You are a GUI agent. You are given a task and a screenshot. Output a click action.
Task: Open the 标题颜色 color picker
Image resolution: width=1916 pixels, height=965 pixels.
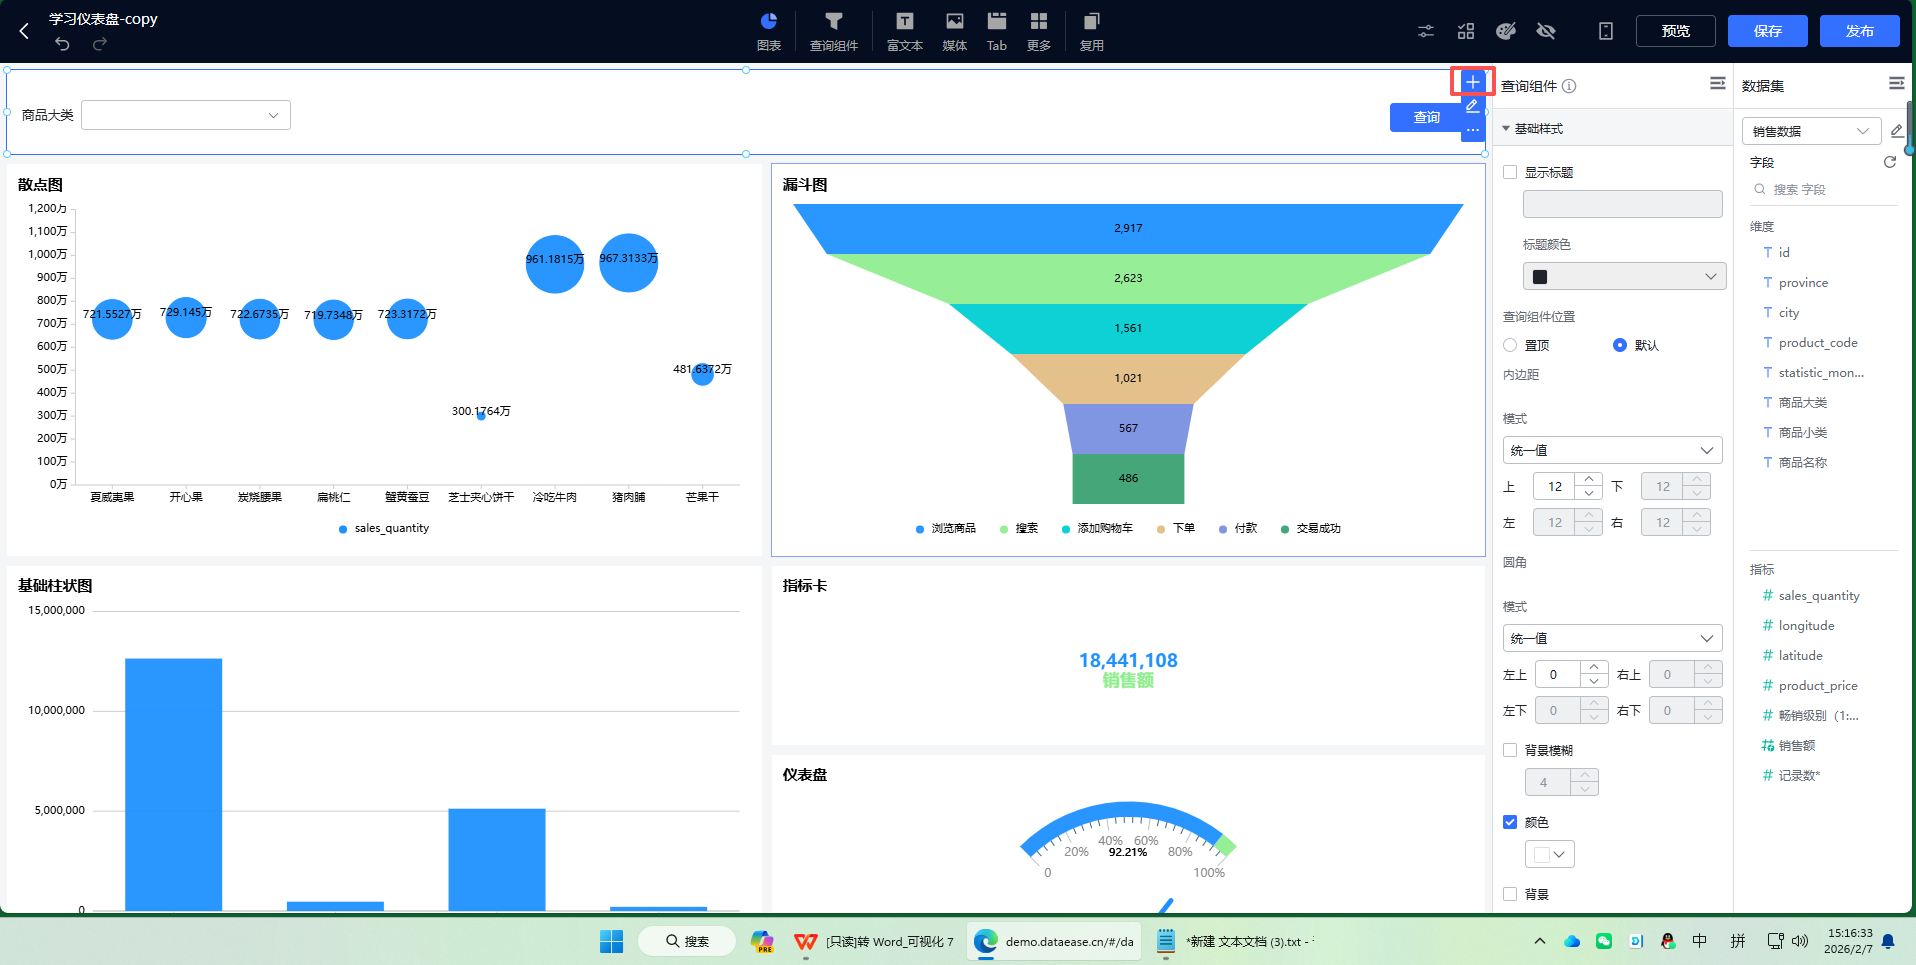pyautogui.click(x=1624, y=276)
